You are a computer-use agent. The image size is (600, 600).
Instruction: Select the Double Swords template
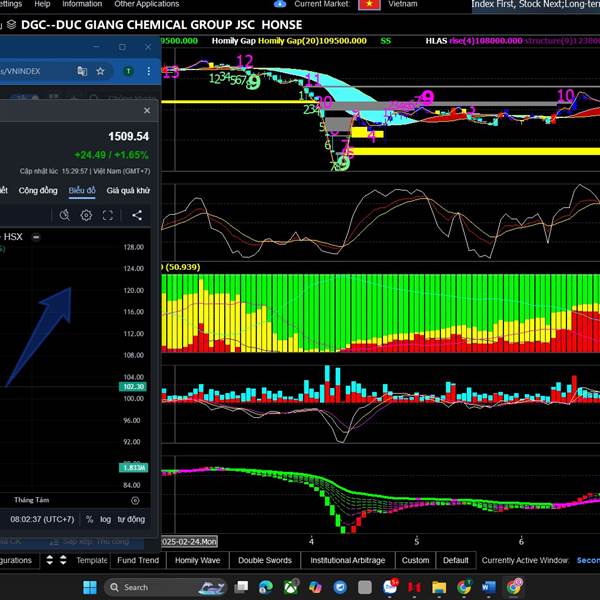pos(265,560)
